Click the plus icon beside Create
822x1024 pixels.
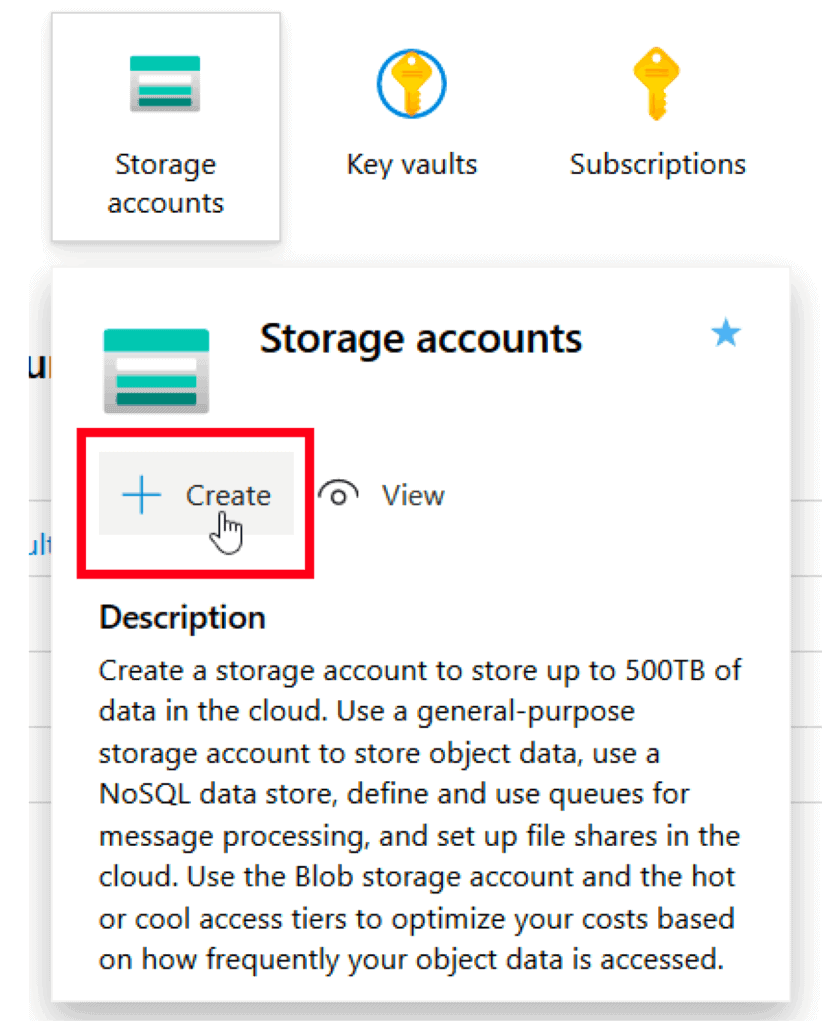click(141, 495)
